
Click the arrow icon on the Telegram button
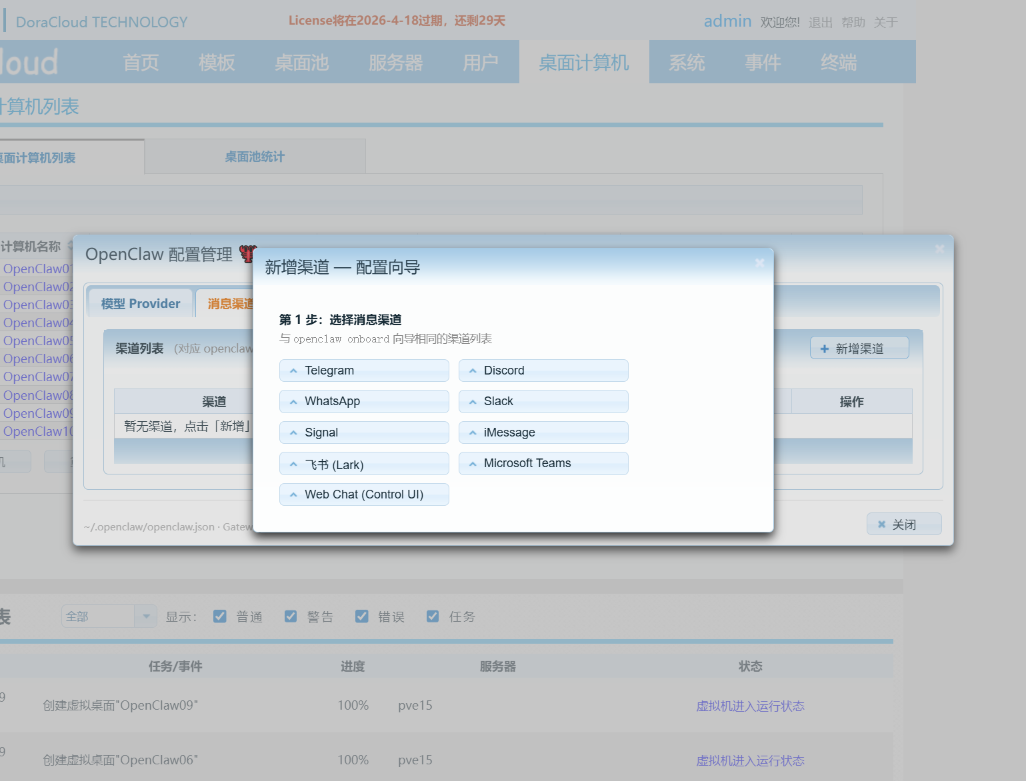pyautogui.click(x=293, y=371)
